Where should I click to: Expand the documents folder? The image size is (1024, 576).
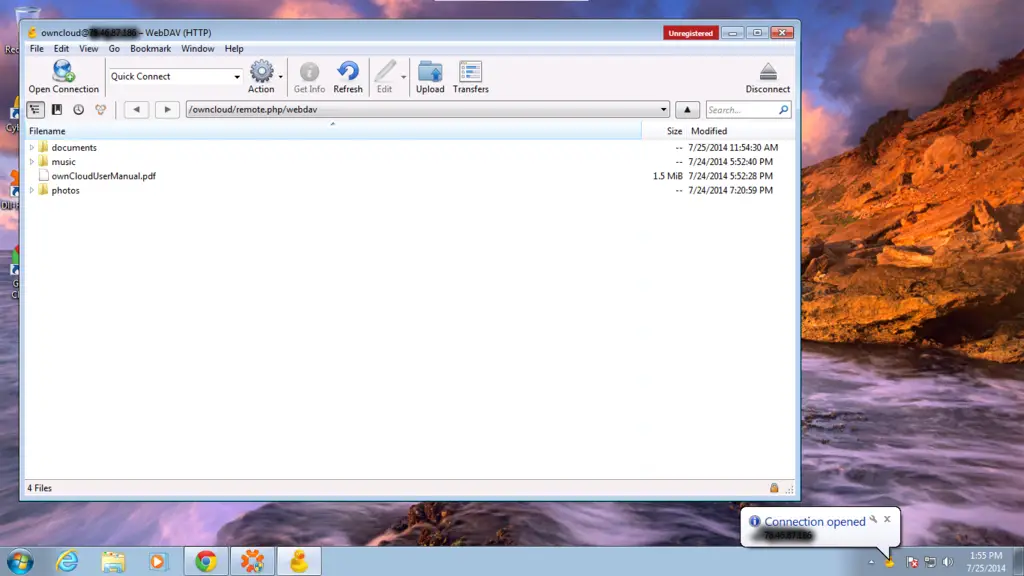click(x=31, y=148)
